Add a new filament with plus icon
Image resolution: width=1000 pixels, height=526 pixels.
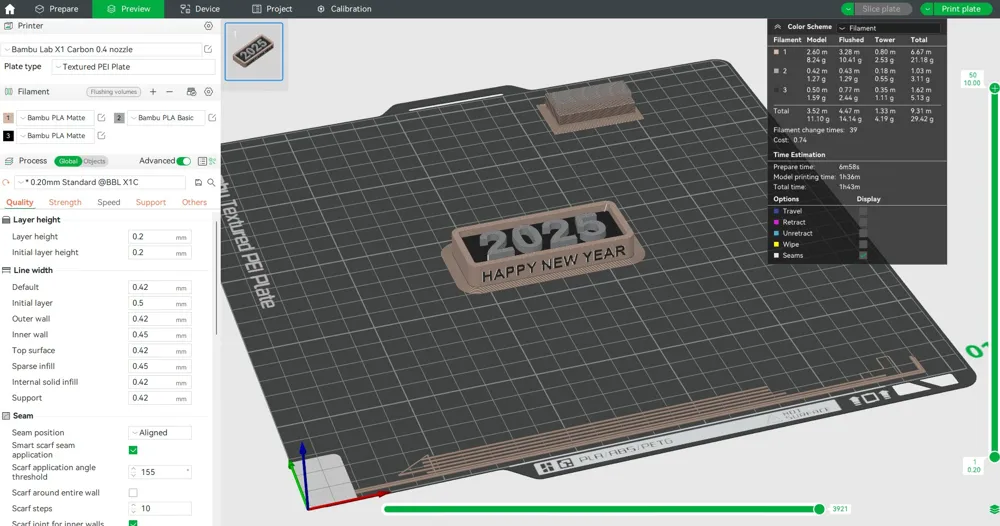click(153, 92)
